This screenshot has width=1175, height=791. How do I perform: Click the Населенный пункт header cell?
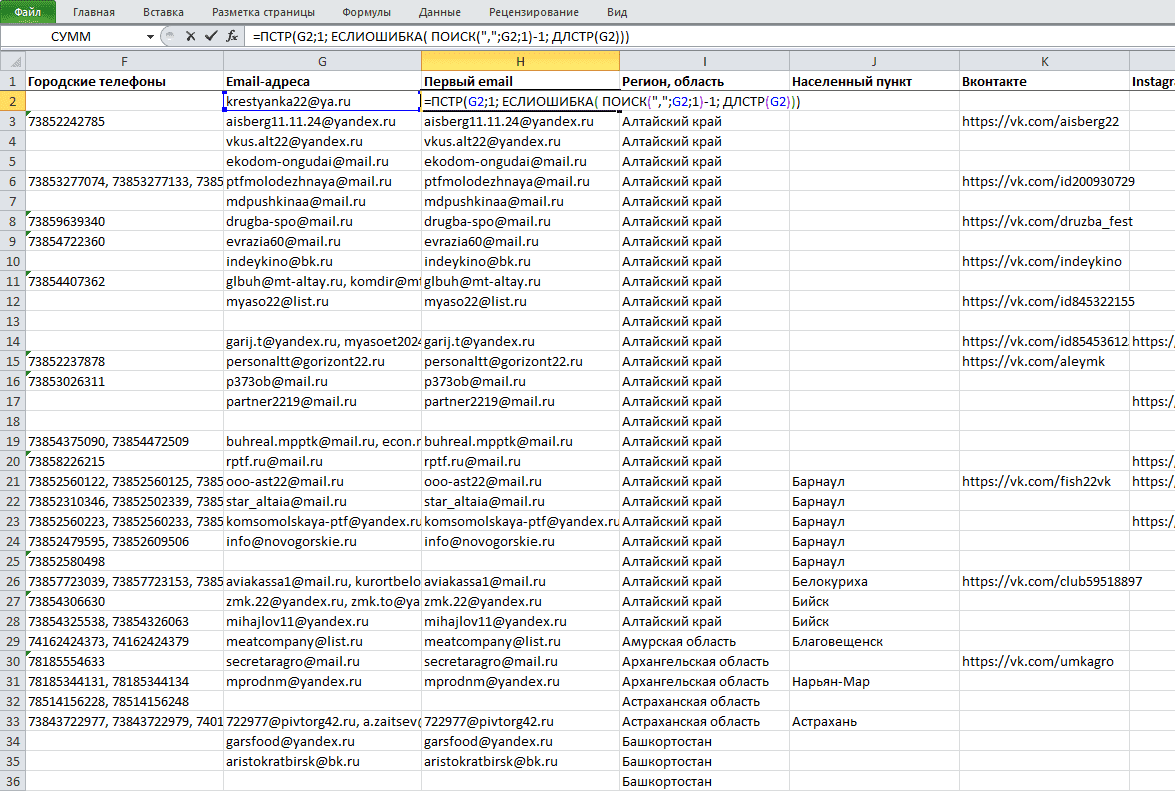click(x=875, y=81)
